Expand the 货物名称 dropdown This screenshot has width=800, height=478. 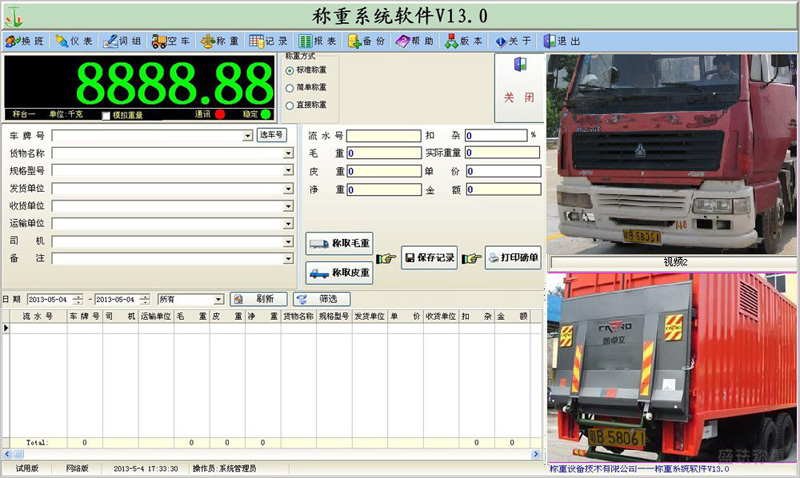(288, 153)
